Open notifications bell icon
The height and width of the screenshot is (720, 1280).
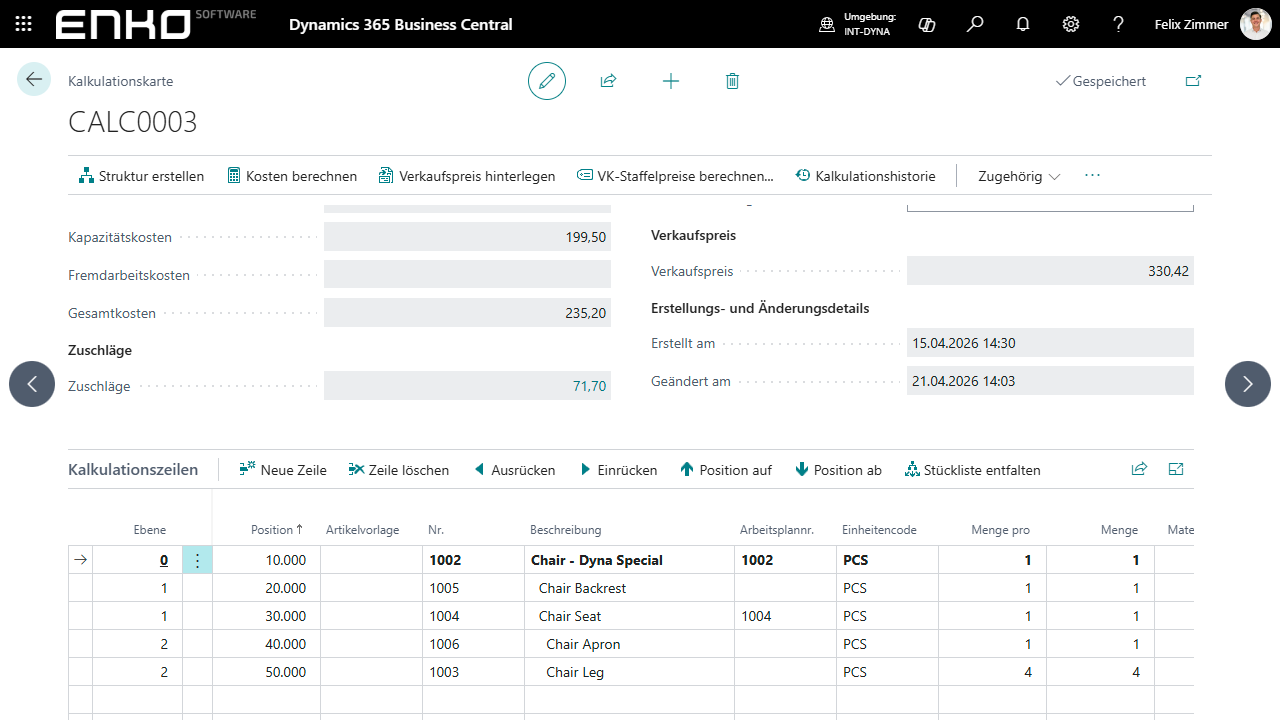(1023, 24)
